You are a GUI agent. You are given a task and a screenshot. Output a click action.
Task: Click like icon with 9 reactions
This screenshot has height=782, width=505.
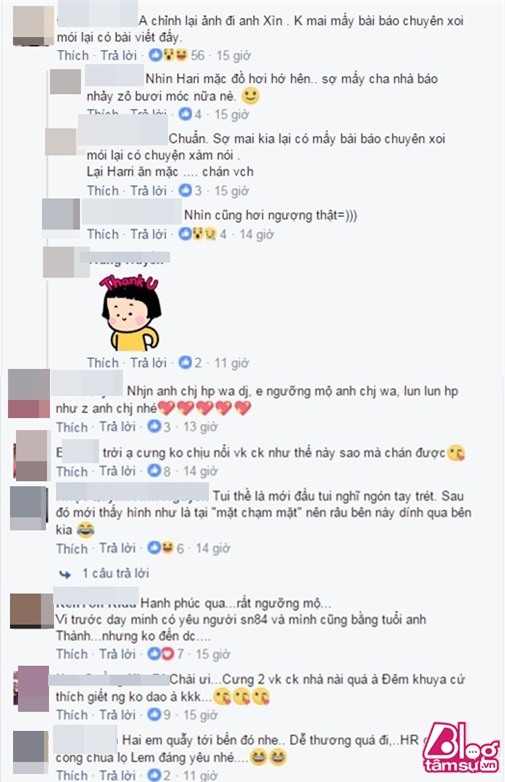point(154,714)
